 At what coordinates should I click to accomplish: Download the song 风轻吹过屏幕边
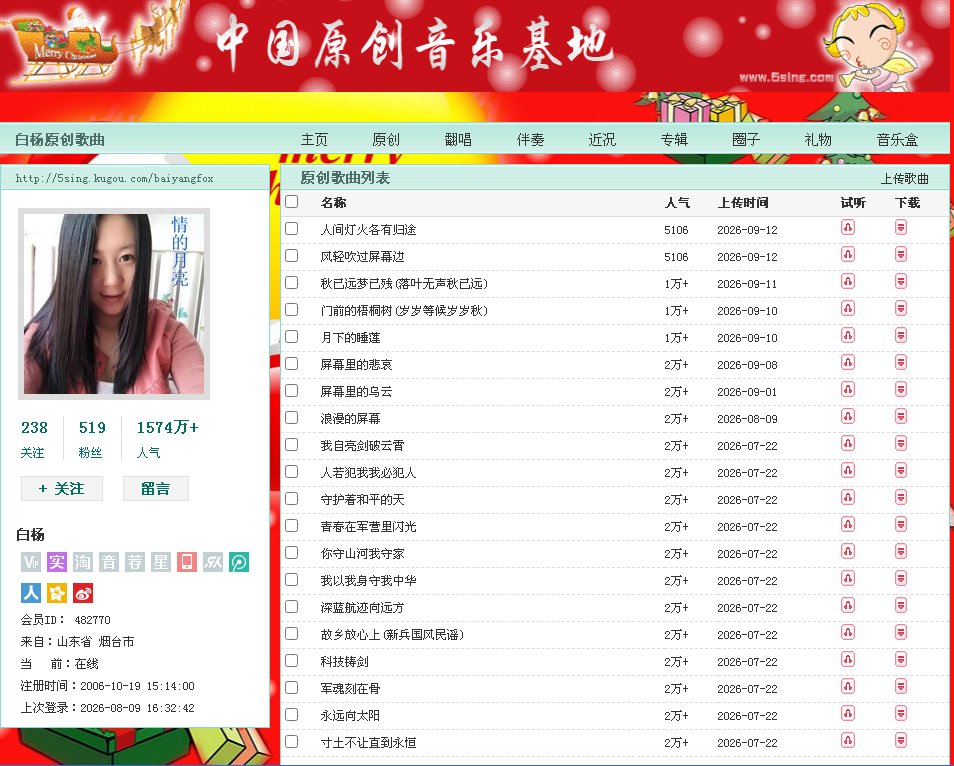click(x=901, y=254)
